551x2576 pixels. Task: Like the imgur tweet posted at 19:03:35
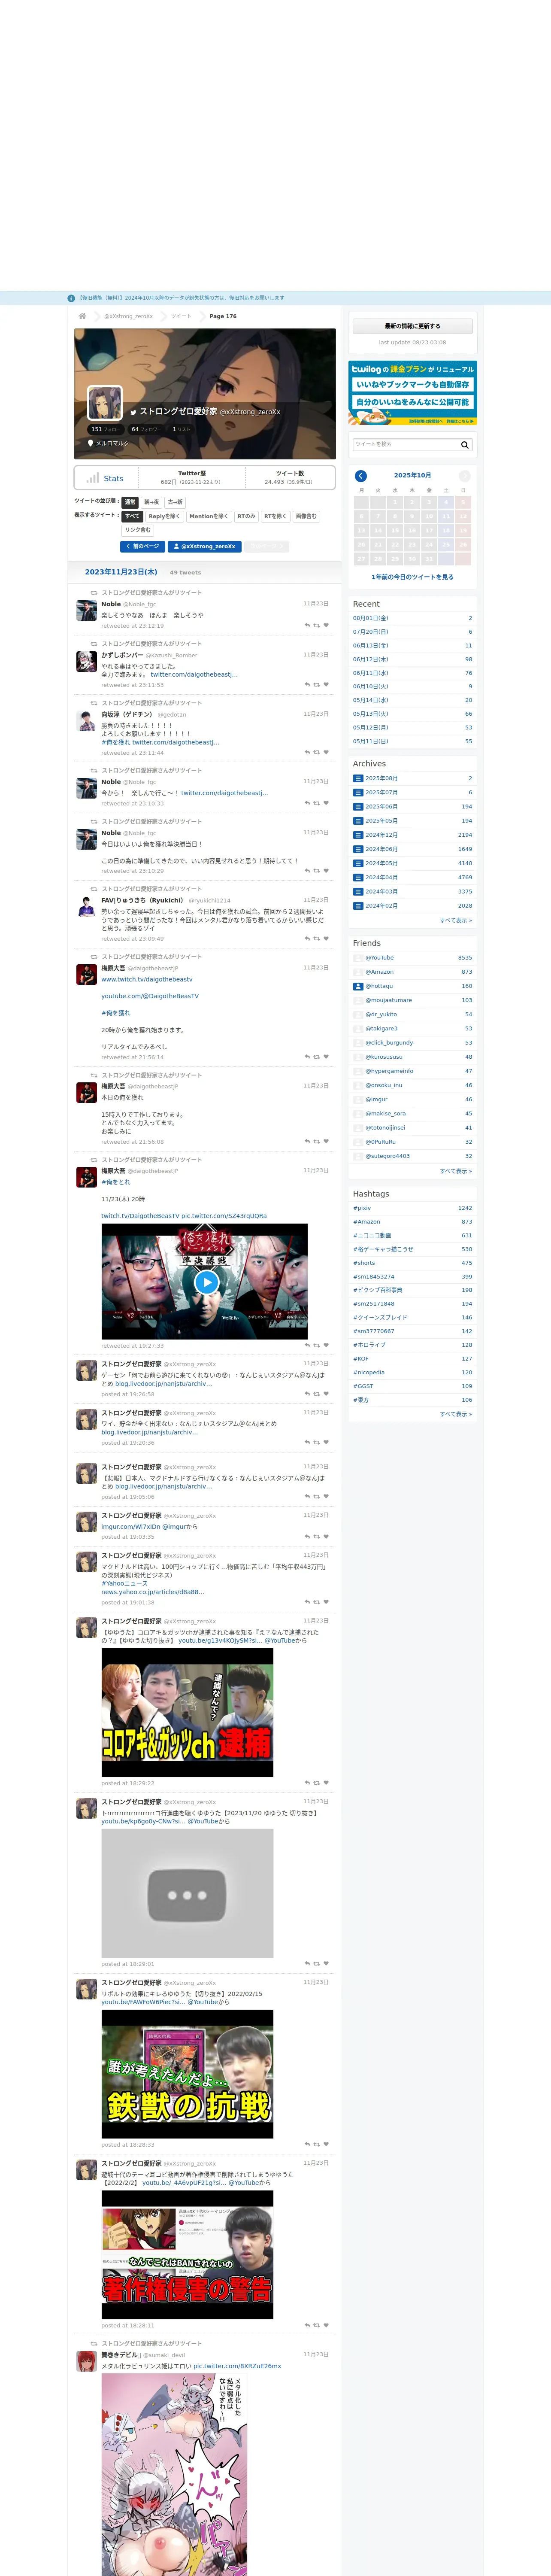[326, 1537]
